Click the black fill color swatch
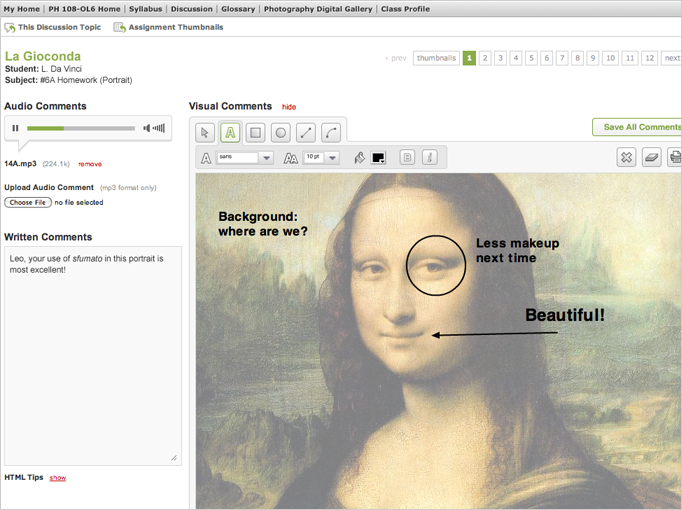 [x=379, y=158]
